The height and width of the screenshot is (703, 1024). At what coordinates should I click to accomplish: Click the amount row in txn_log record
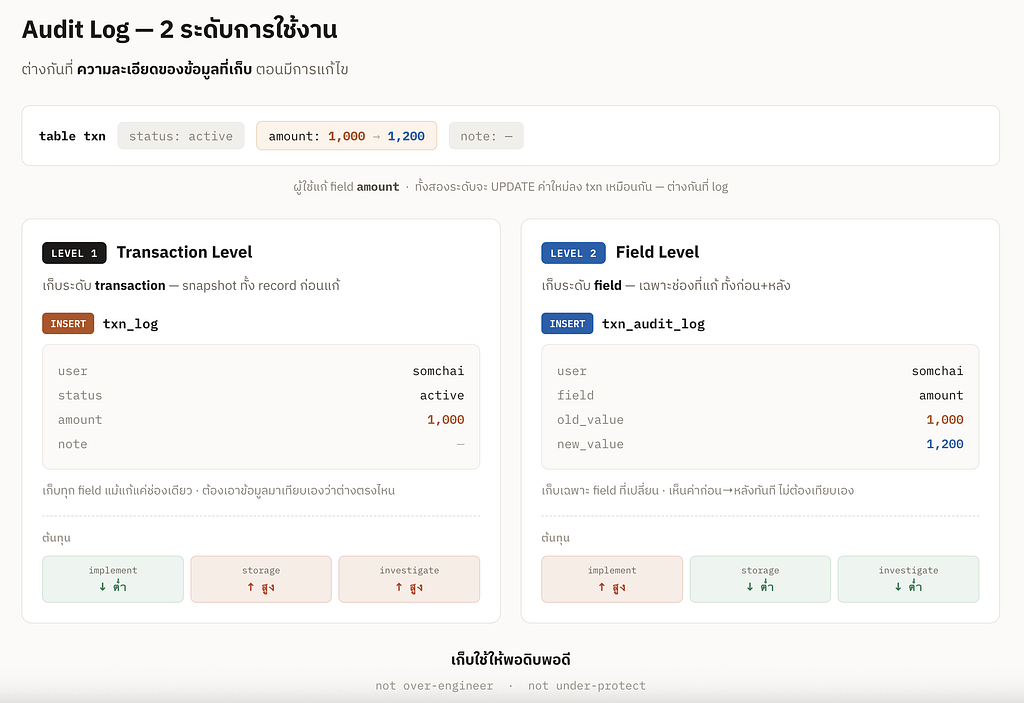pyautogui.click(x=261, y=419)
